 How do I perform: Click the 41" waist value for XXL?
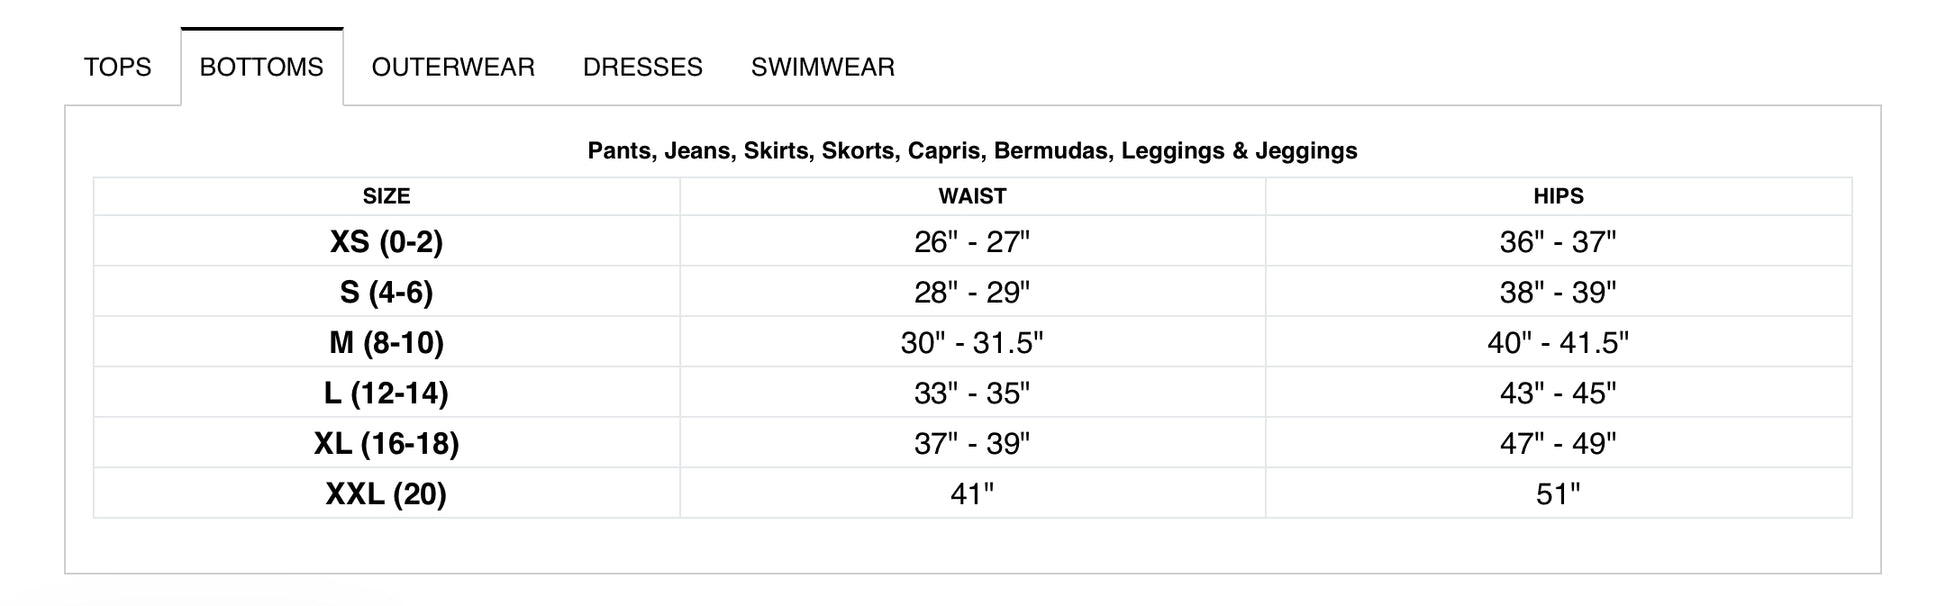click(972, 493)
